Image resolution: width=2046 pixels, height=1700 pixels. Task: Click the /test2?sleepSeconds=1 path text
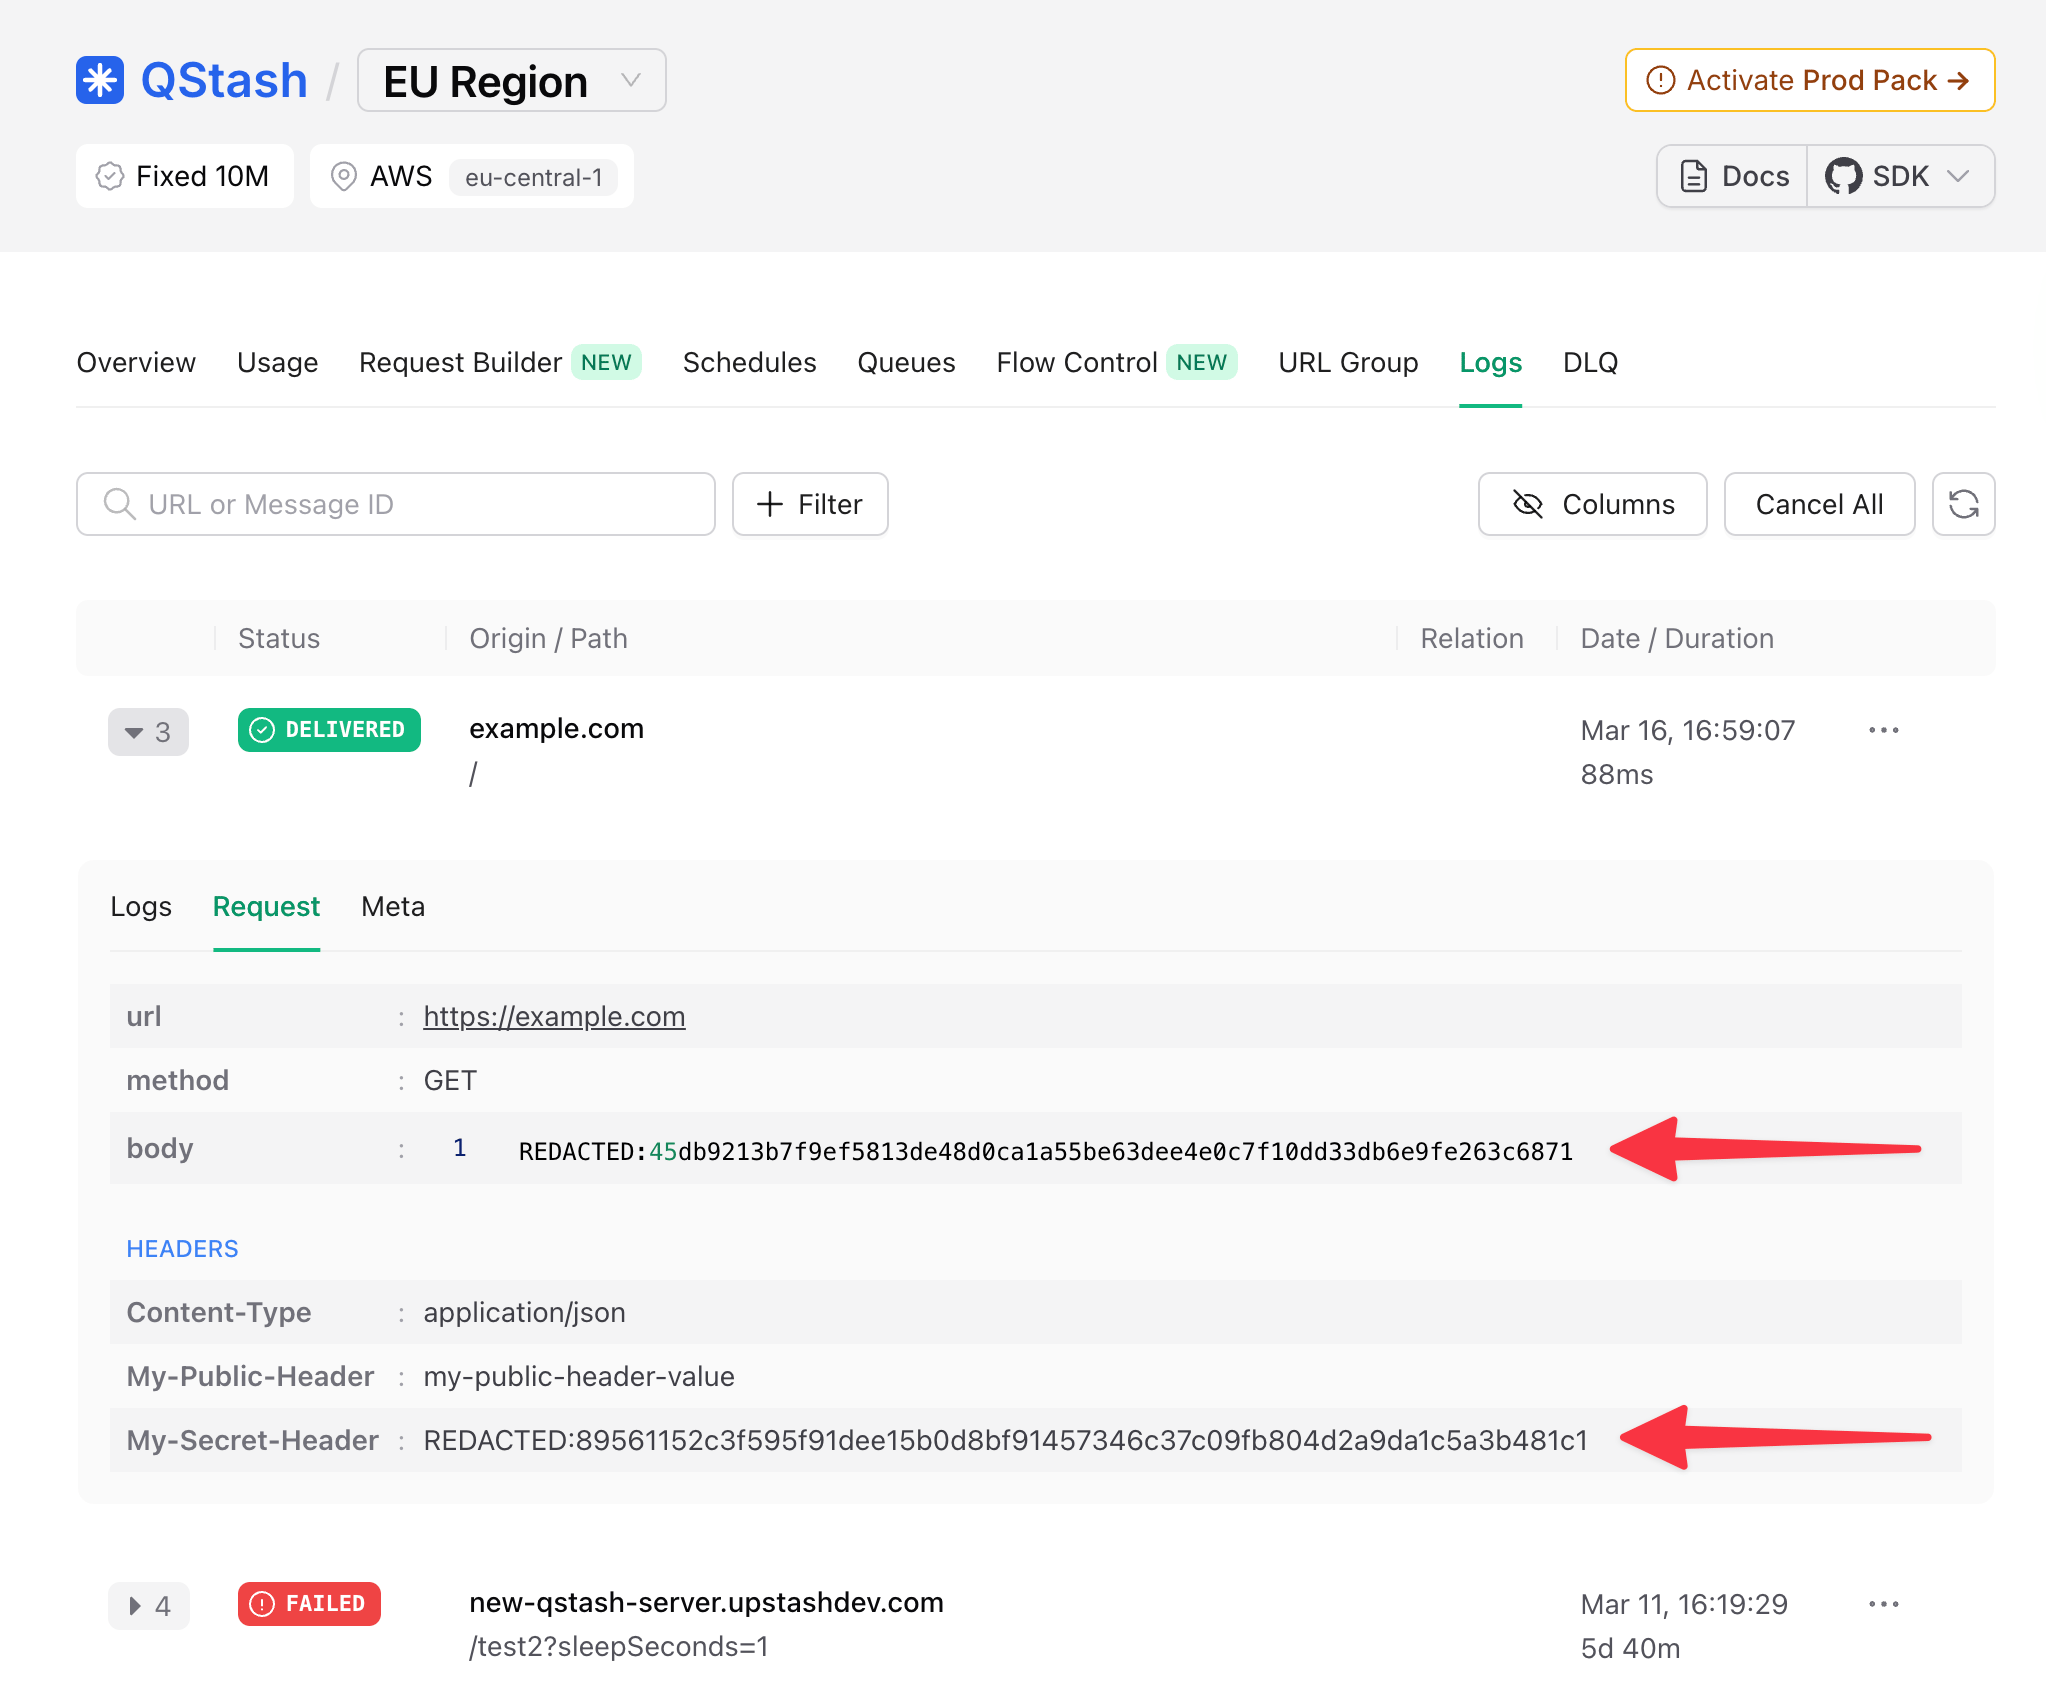click(619, 1646)
